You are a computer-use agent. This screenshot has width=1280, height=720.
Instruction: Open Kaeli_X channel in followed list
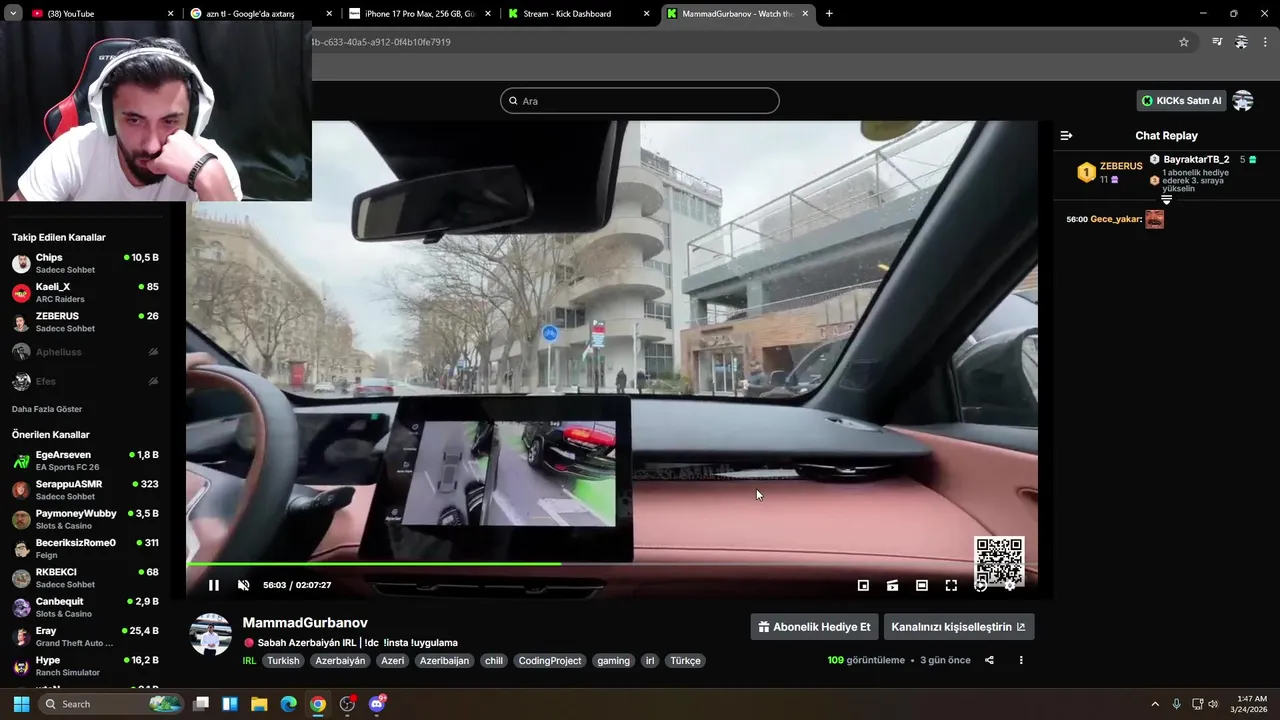click(85, 293)
